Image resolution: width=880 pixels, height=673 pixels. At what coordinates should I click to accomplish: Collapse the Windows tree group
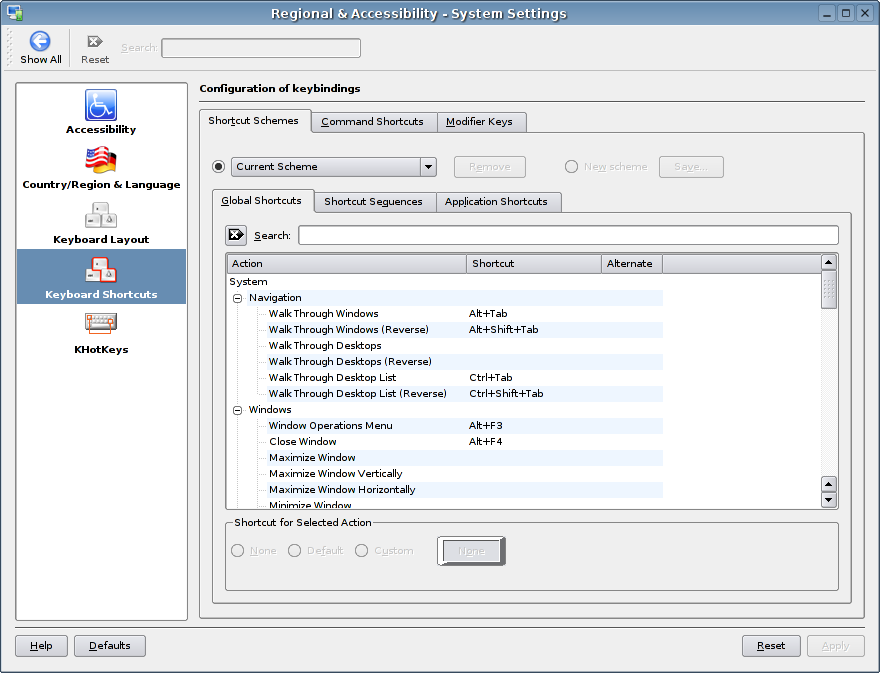click(x=237, y=410)
